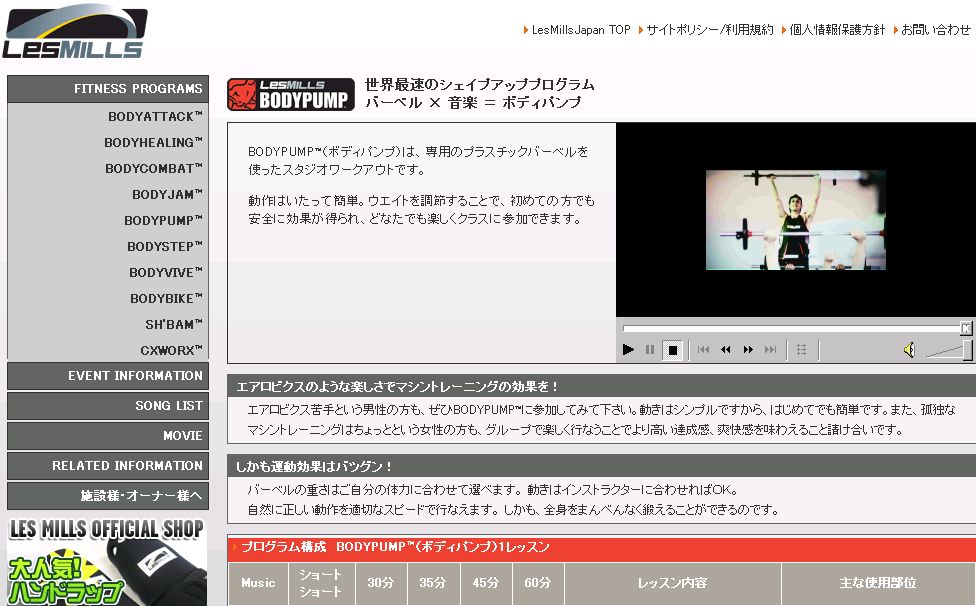Screen dimensions: 976x606
Task: Open BODYBIKE program page
Action: [166, 299]
